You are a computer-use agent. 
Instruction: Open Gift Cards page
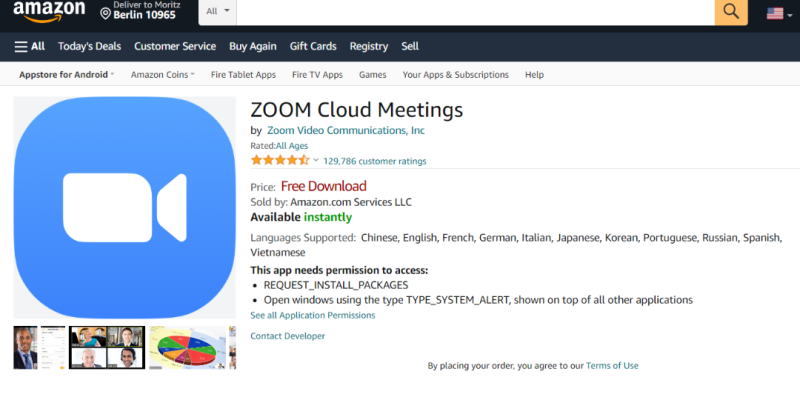313,46
